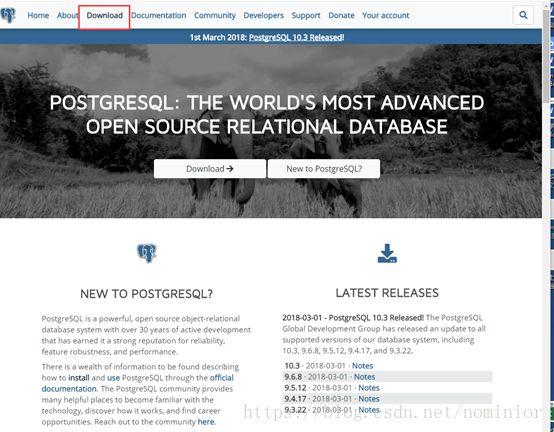Open the Support nav item
The image size is (554, 432).
pyautogui.click(x=306, y=16)
